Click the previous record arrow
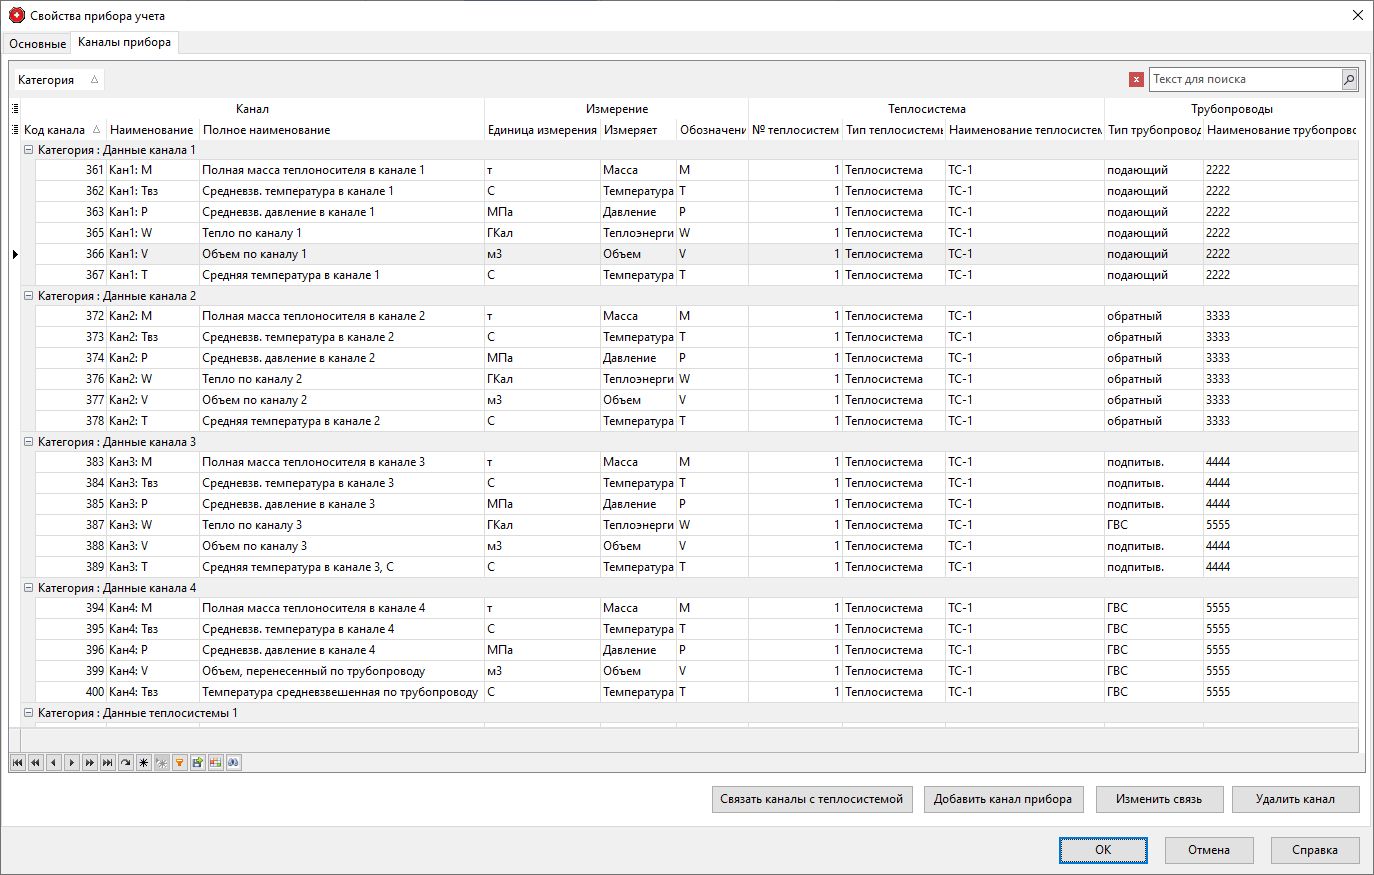 pyautogui.click(x=53, y=762)
